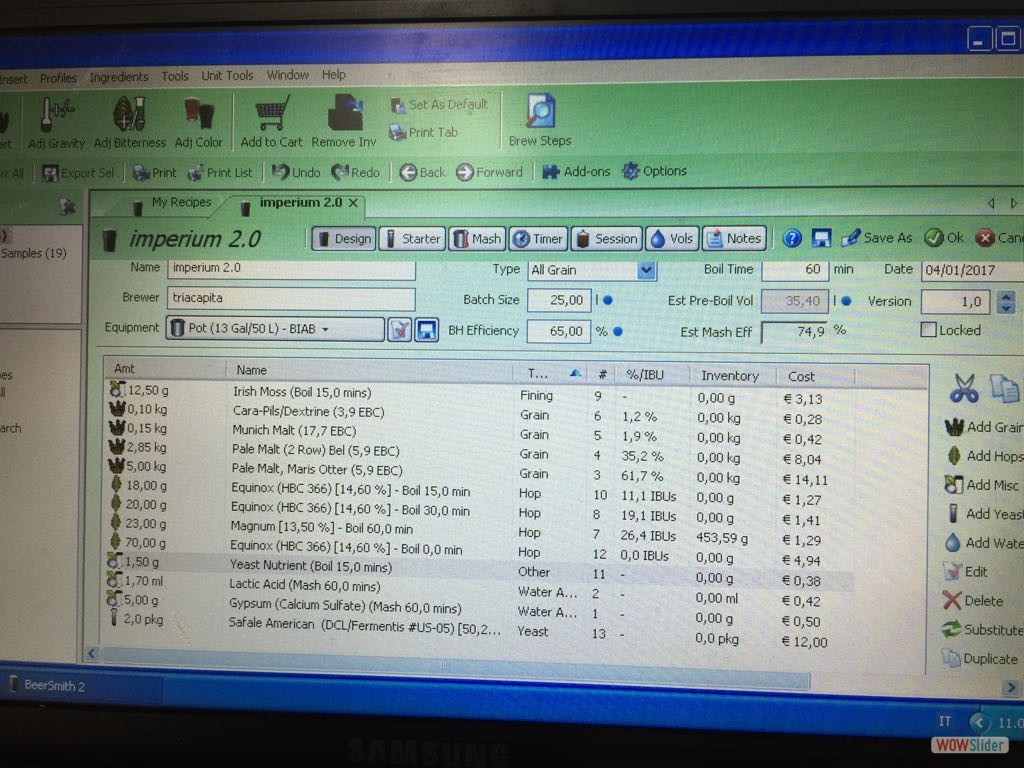Click Set As Default
This screenshot has height=768, width=1024.
(x=439, y=104)
